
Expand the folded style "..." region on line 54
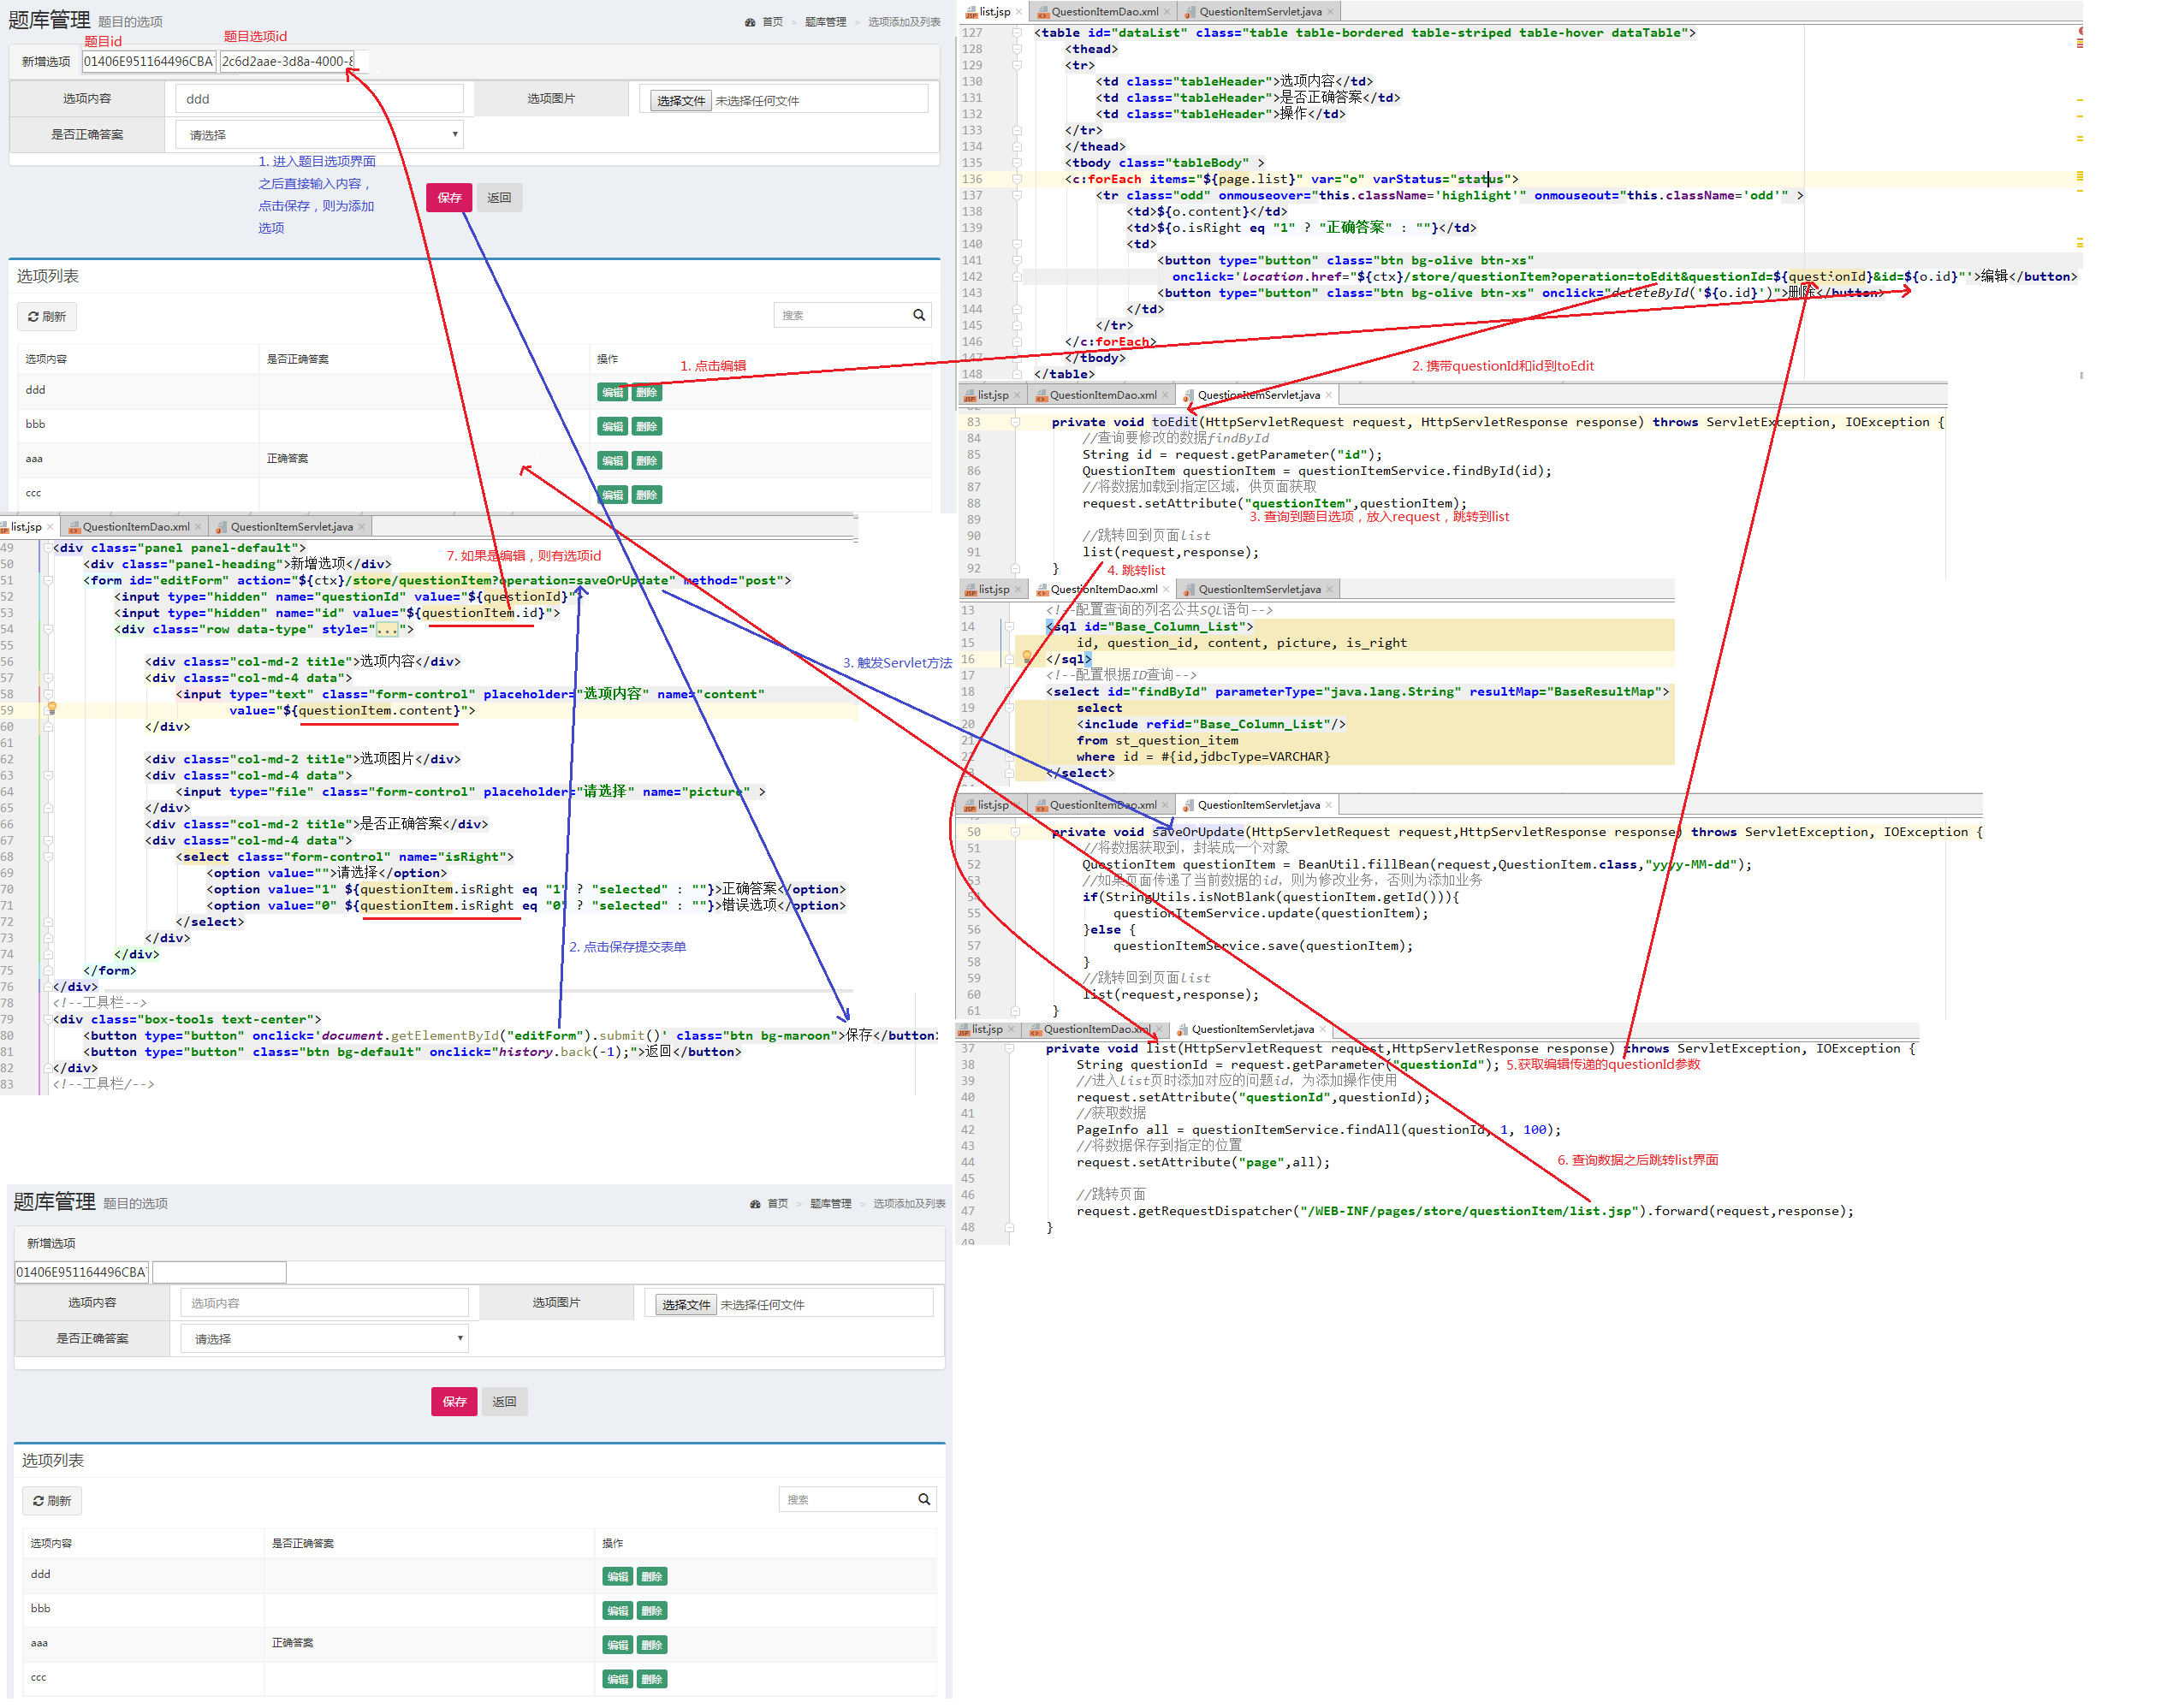tap(387, 629)
